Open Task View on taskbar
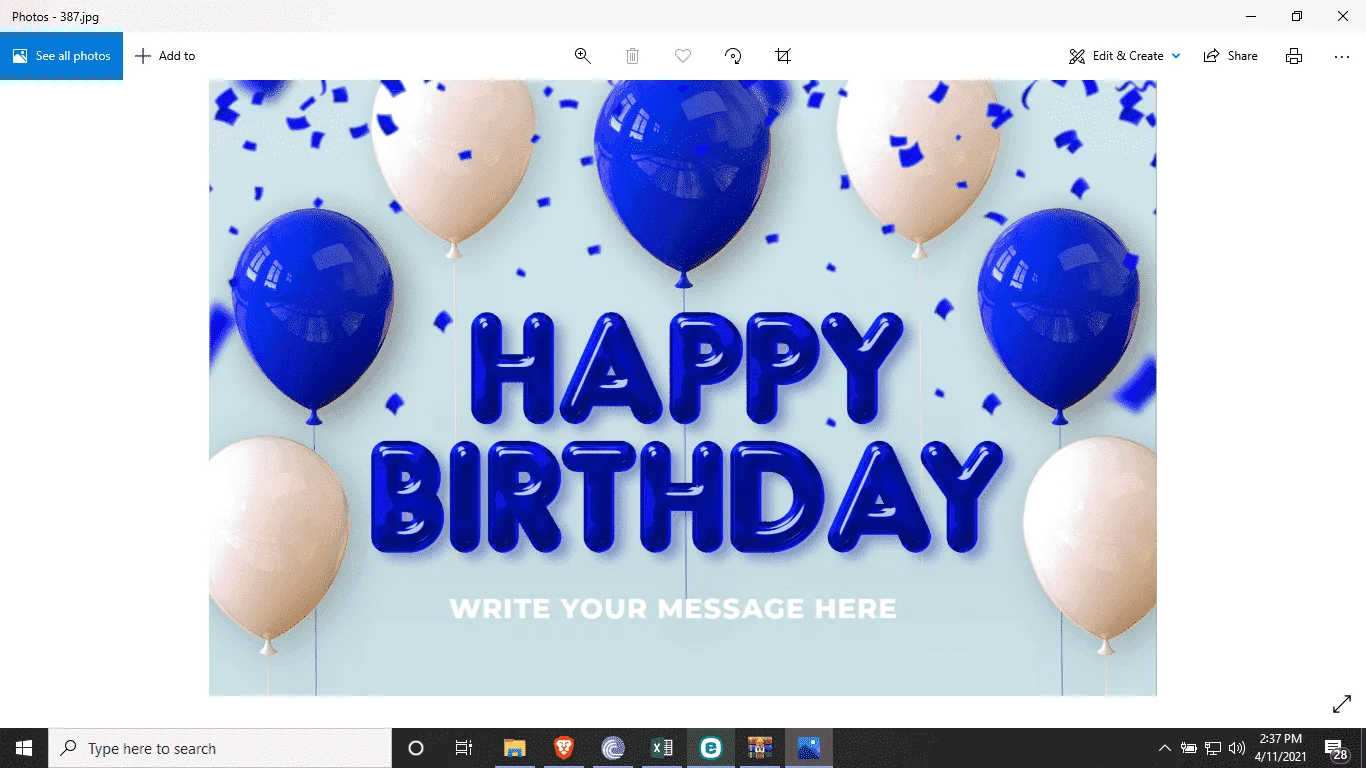The width and height of the screenshot is (1366, 768). click(x=464, y=748)
